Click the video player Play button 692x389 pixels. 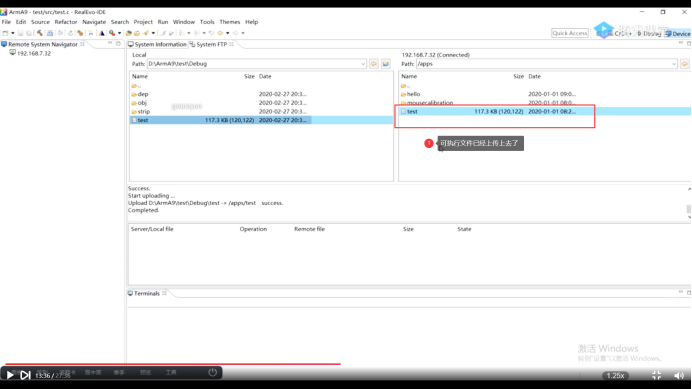click(x=10, y=375)
